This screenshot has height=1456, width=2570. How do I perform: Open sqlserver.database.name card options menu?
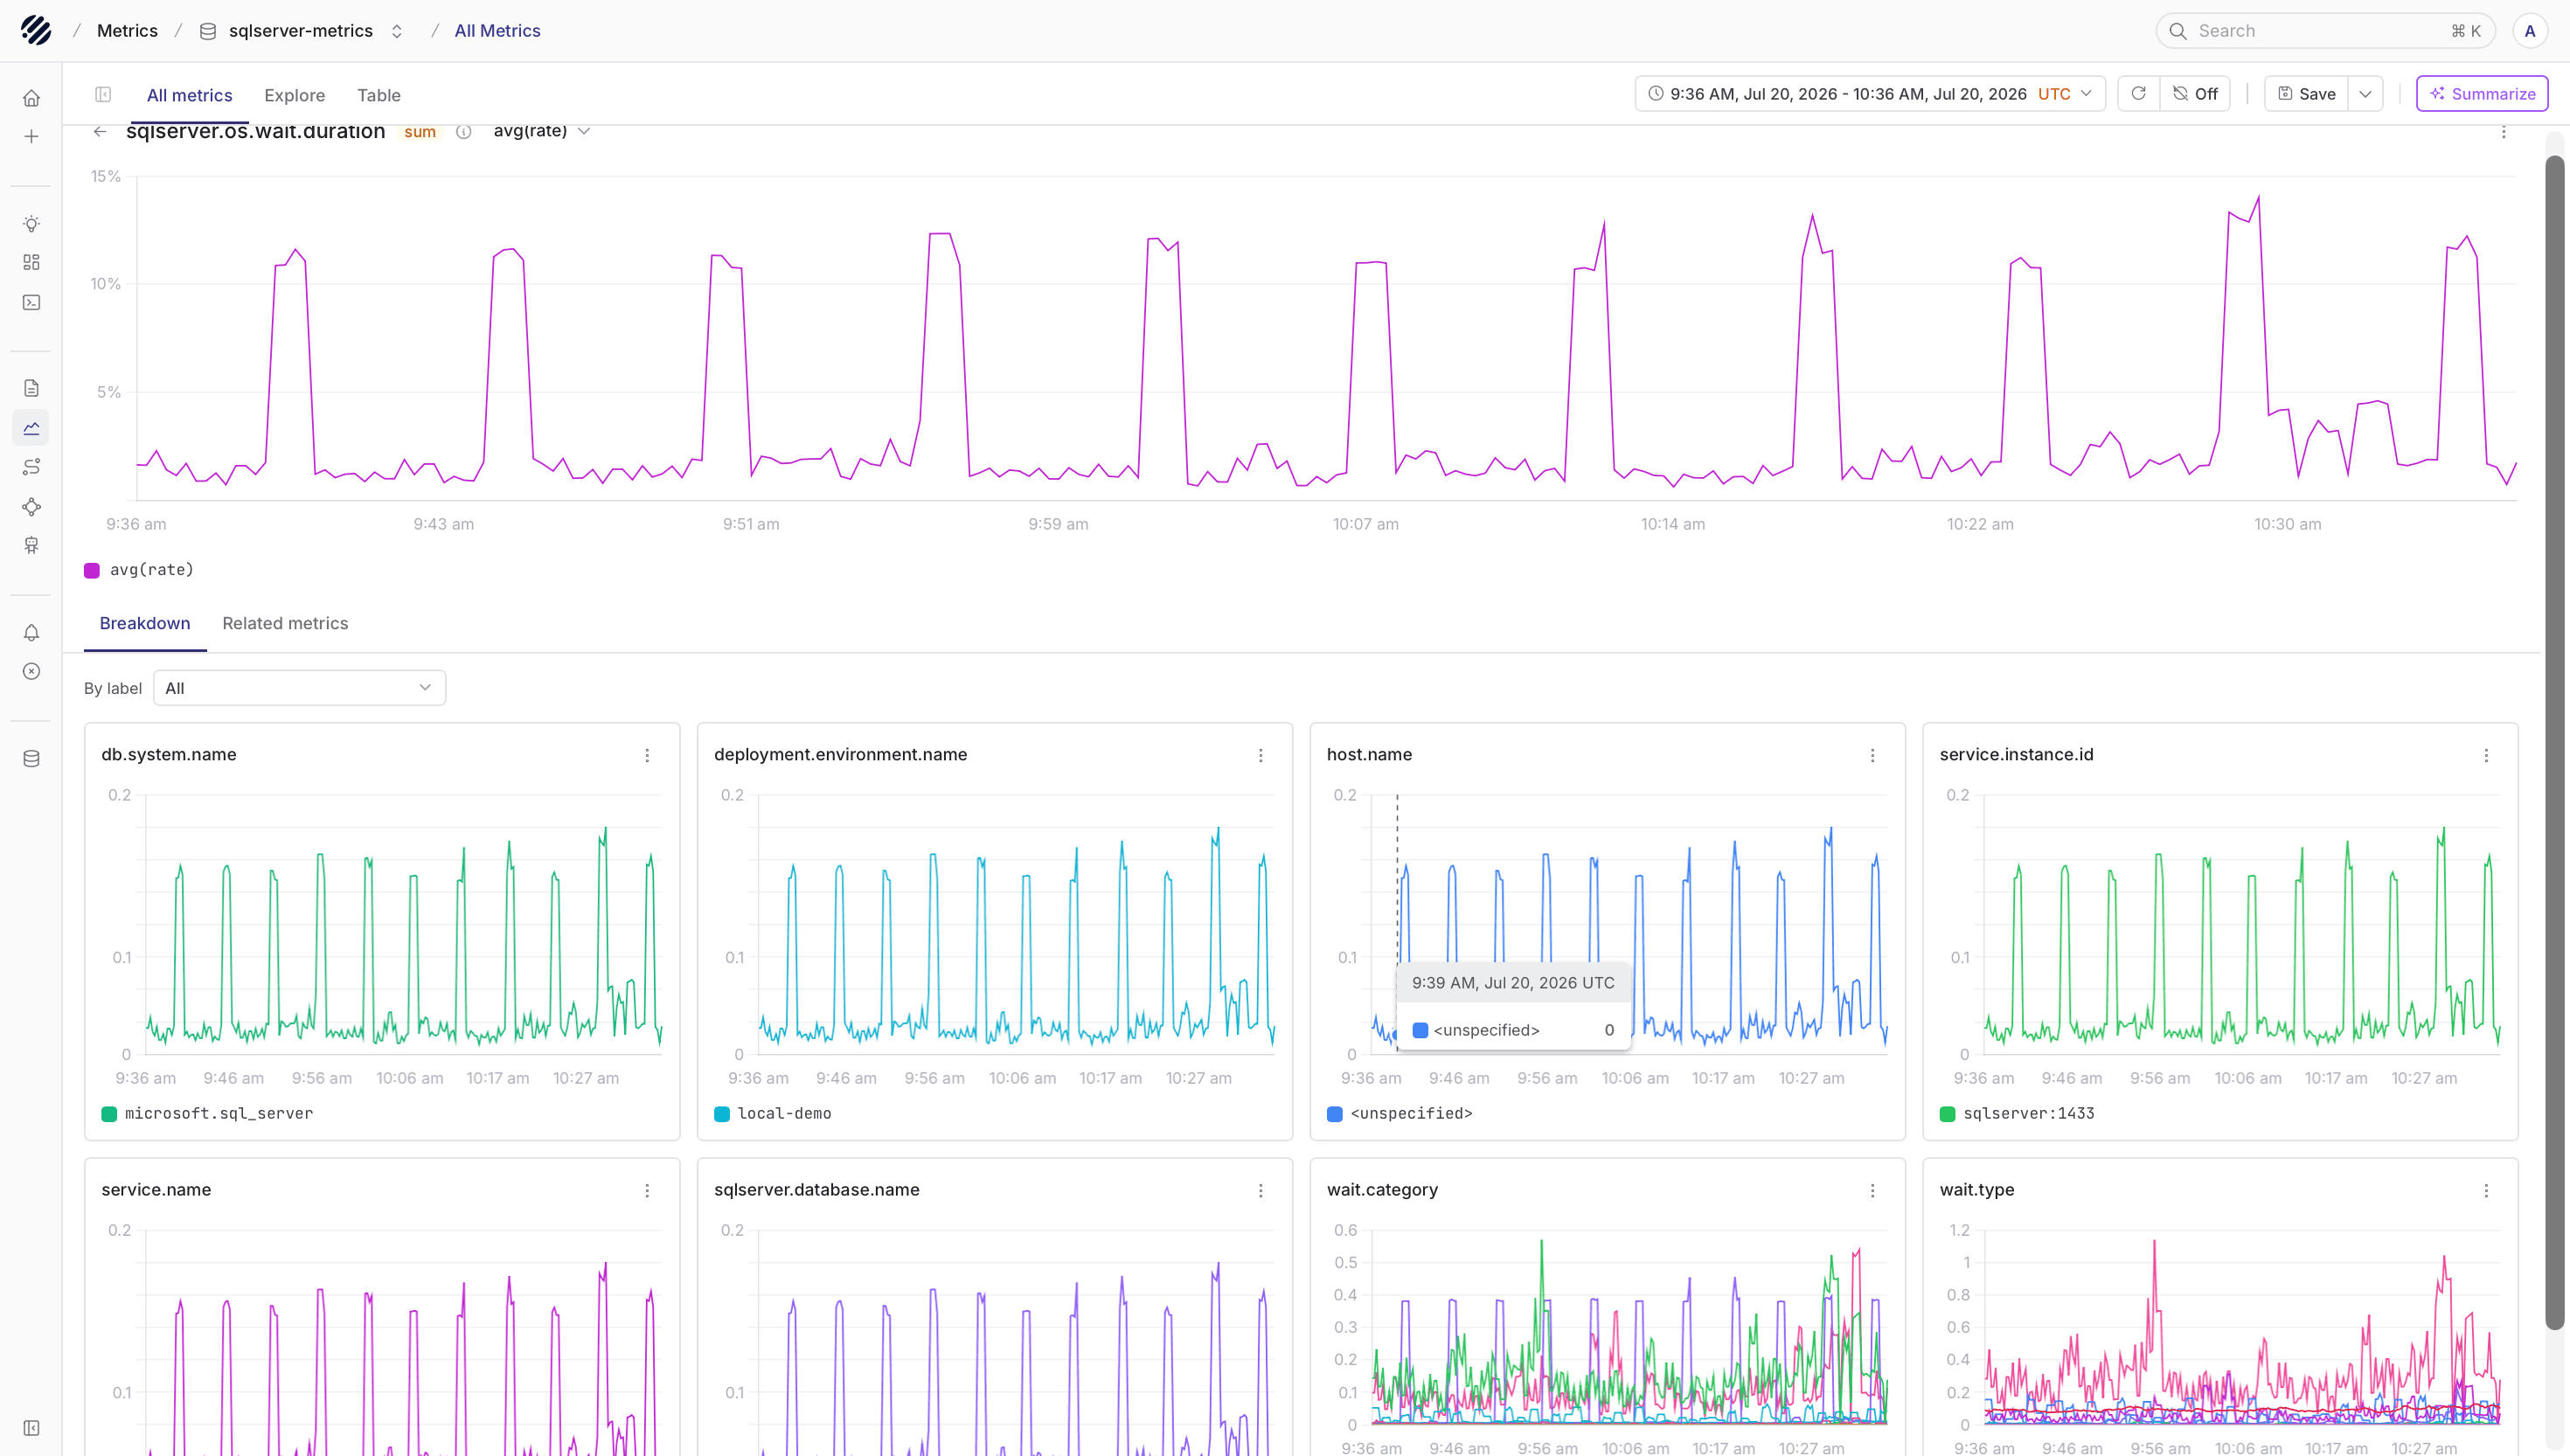[x=1260, y=1191]
